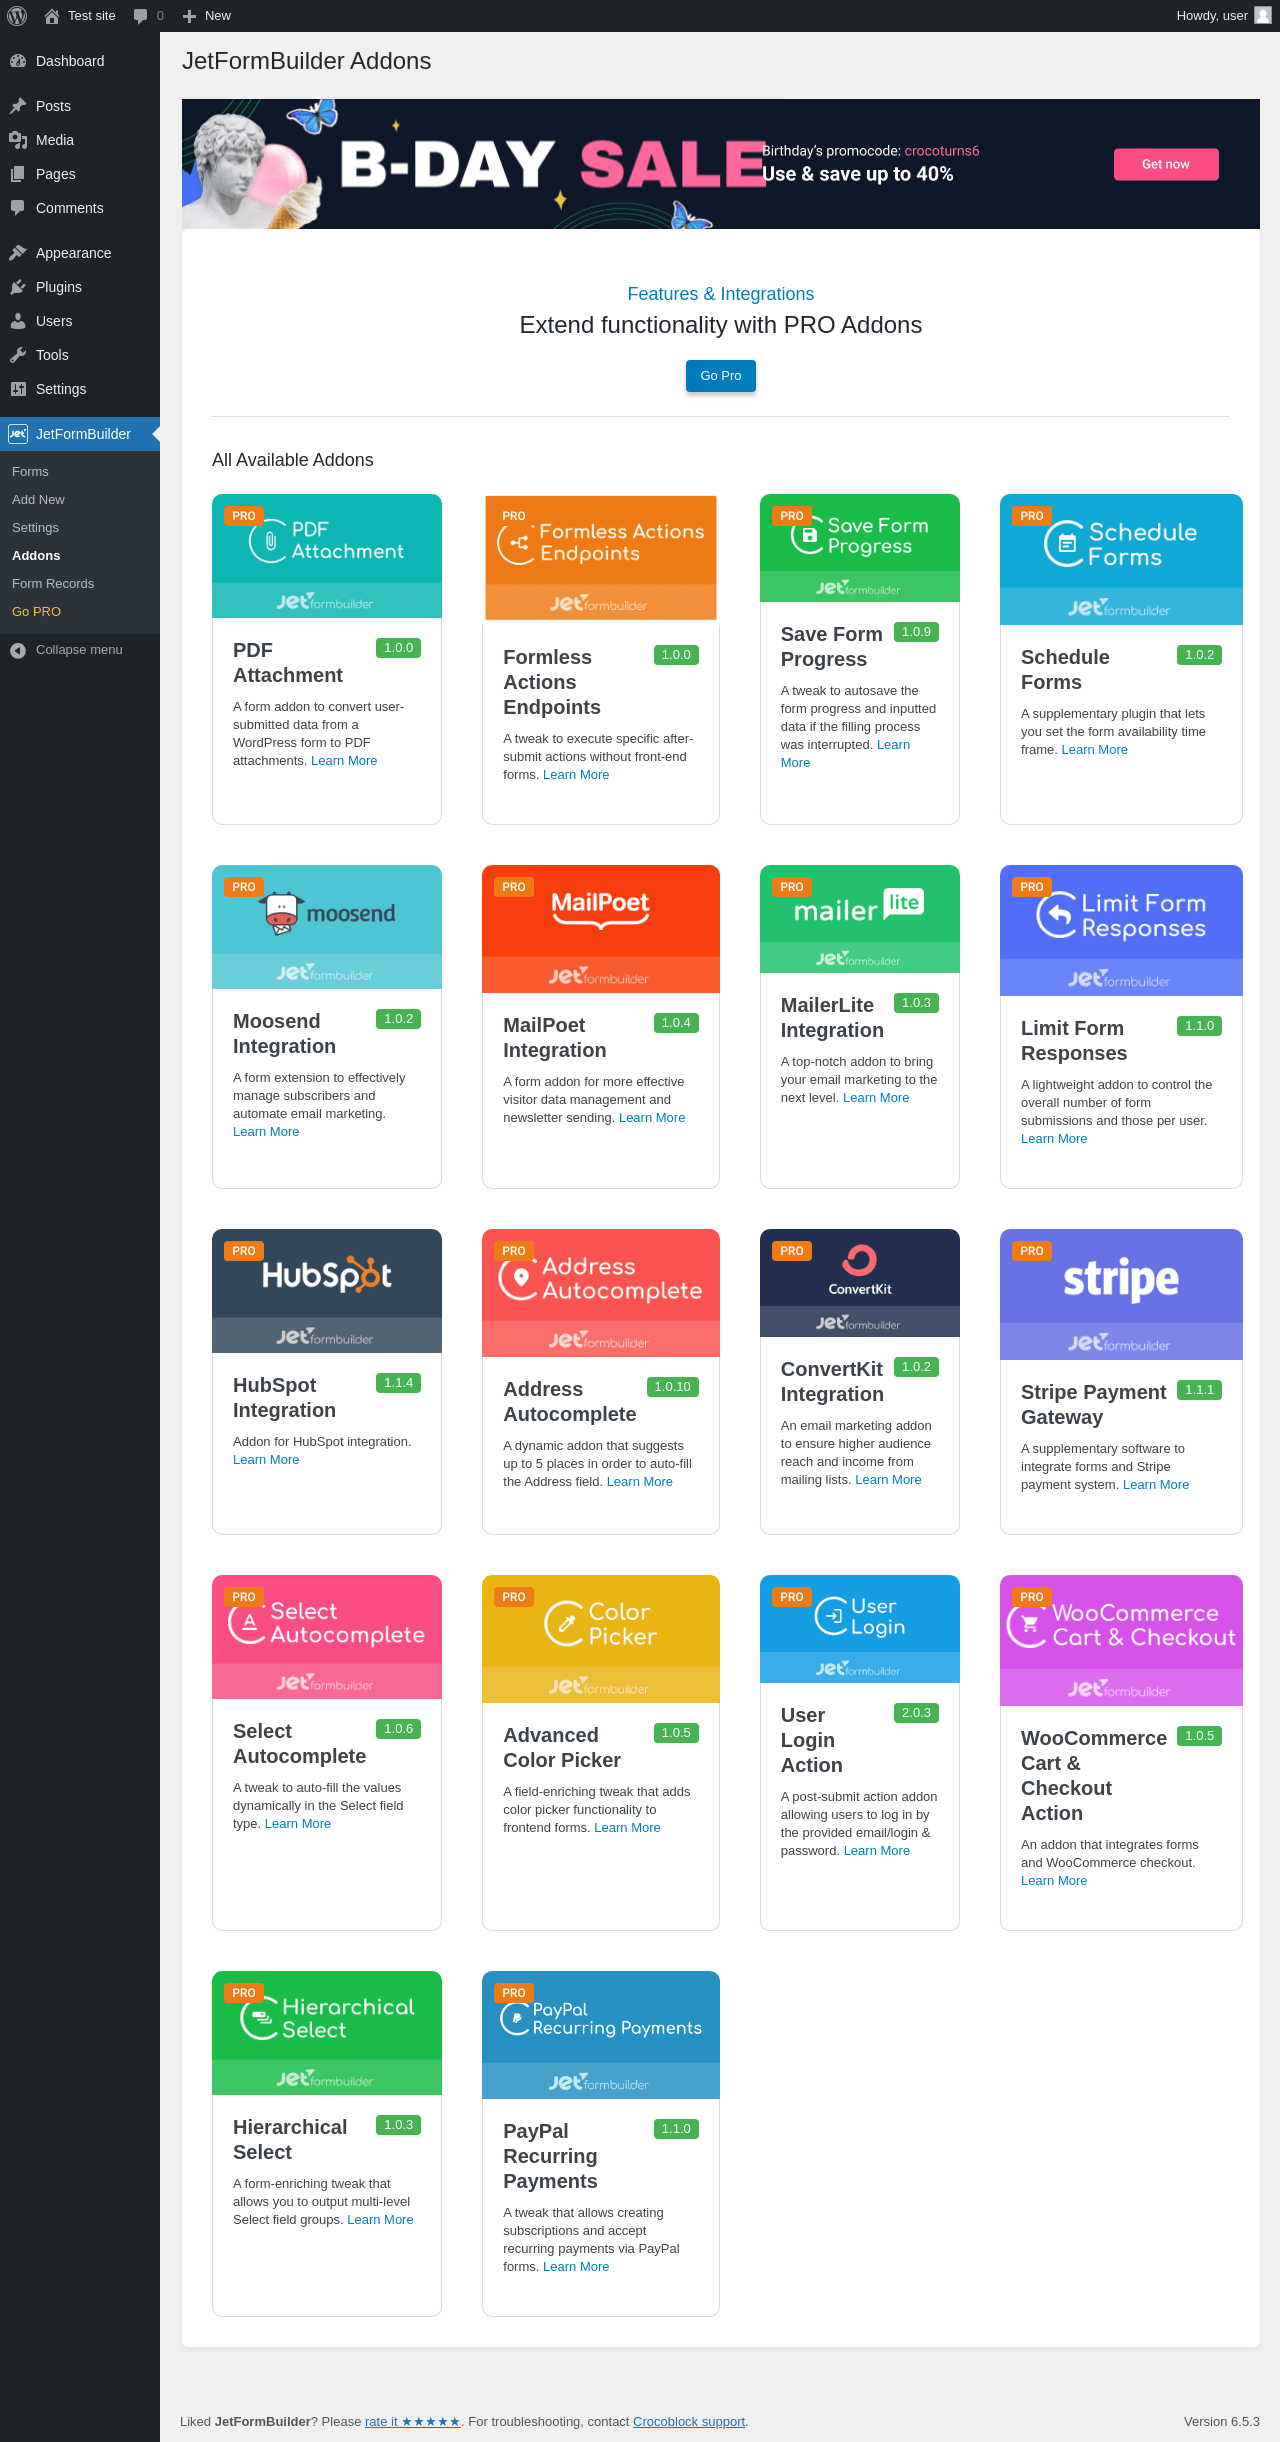Open Learn More for Advanced Color Picker
1280x2442 pixels.
pyautogui.click(x=627, y=1828)
